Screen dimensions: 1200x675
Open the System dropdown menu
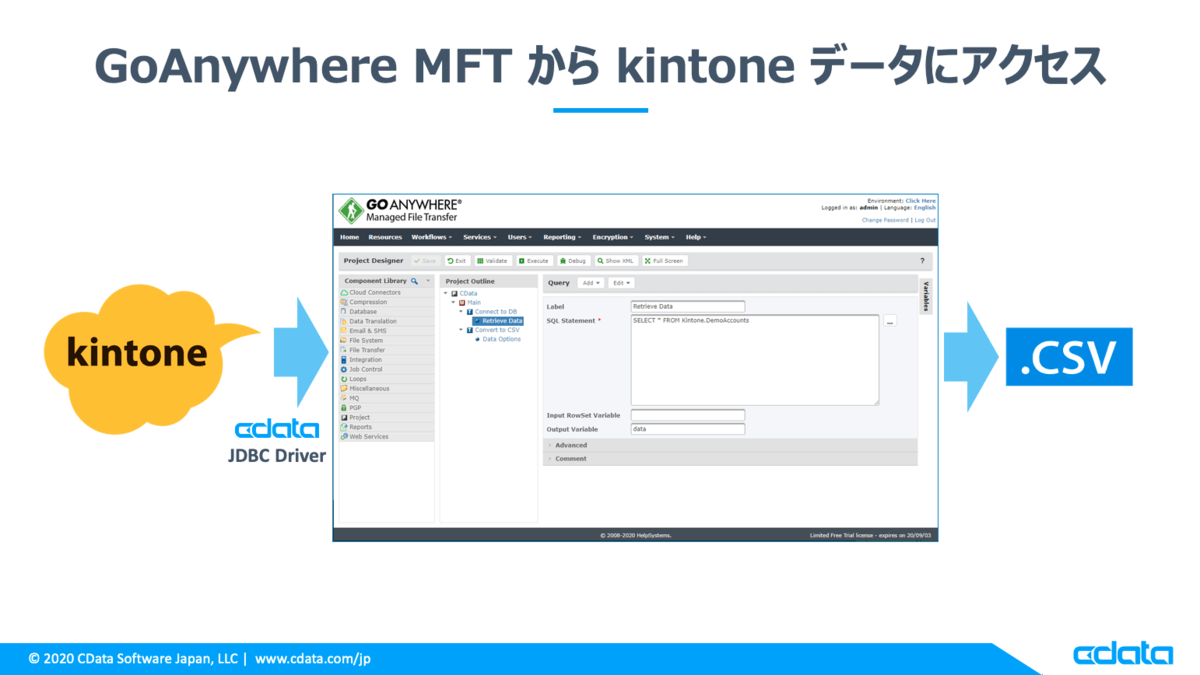(x=659, y=237)
